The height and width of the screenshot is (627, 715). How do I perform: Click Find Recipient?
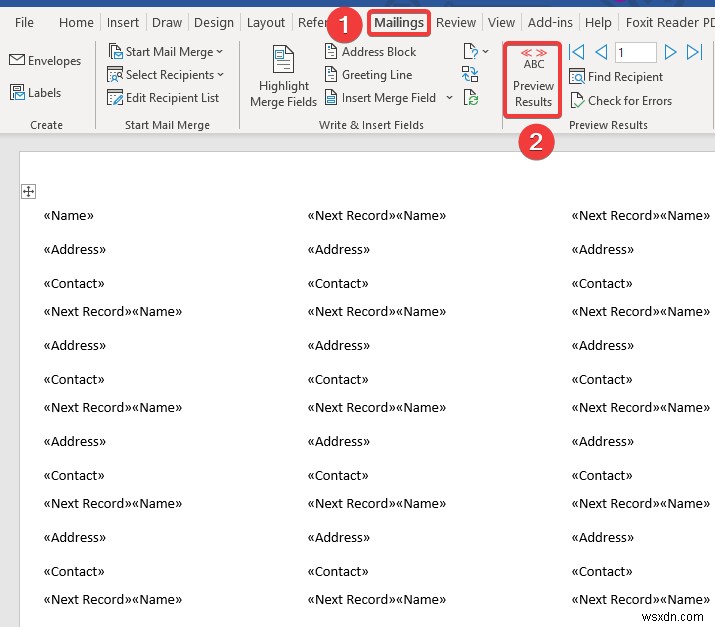click(616, 77)
